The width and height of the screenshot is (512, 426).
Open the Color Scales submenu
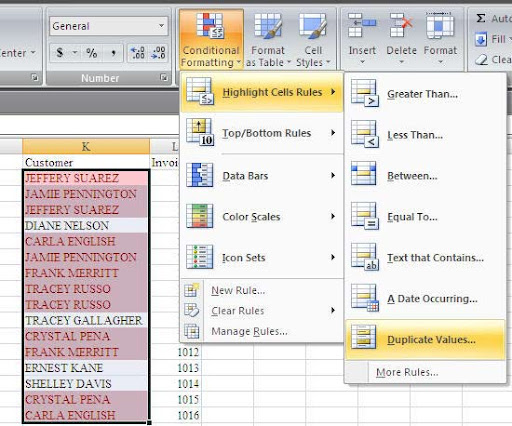point(261,217)
